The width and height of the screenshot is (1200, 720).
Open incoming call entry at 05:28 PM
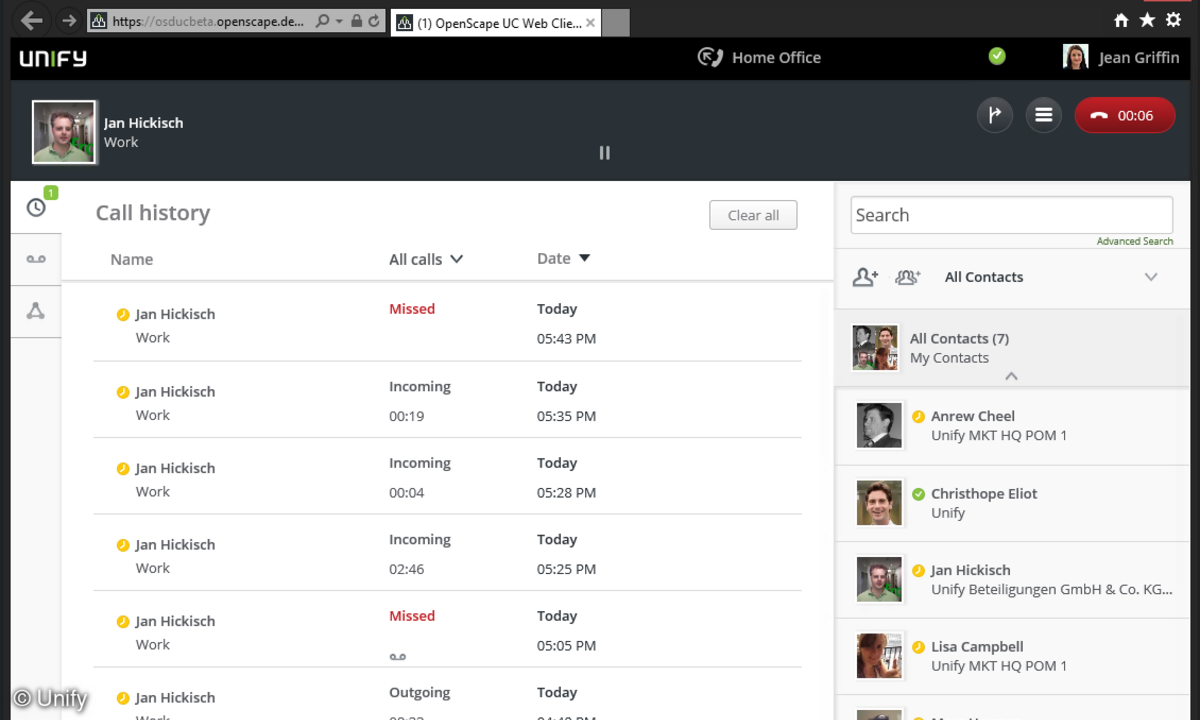point(447,476)
